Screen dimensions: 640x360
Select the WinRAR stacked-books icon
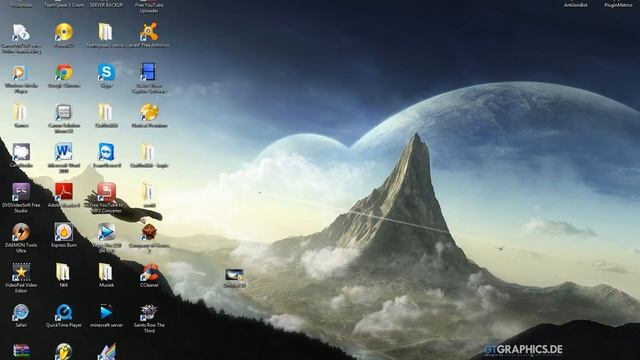[21, 351]
